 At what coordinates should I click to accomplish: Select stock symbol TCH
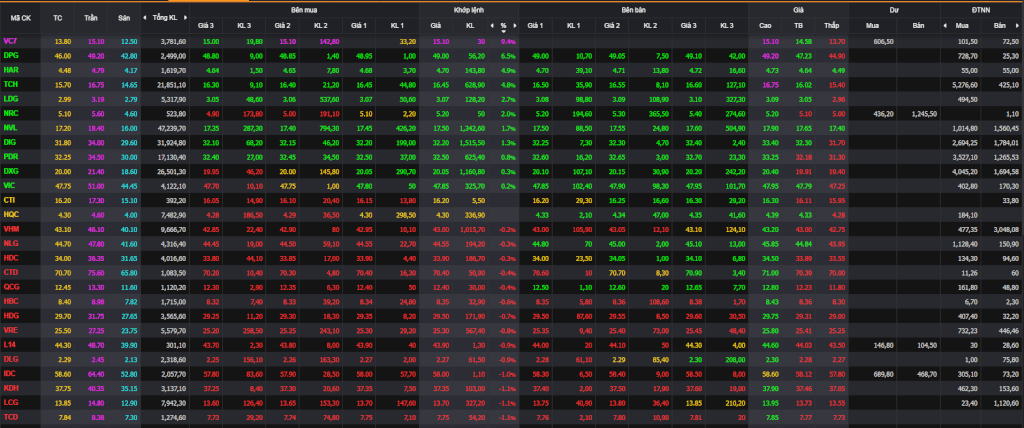point(10,84)
